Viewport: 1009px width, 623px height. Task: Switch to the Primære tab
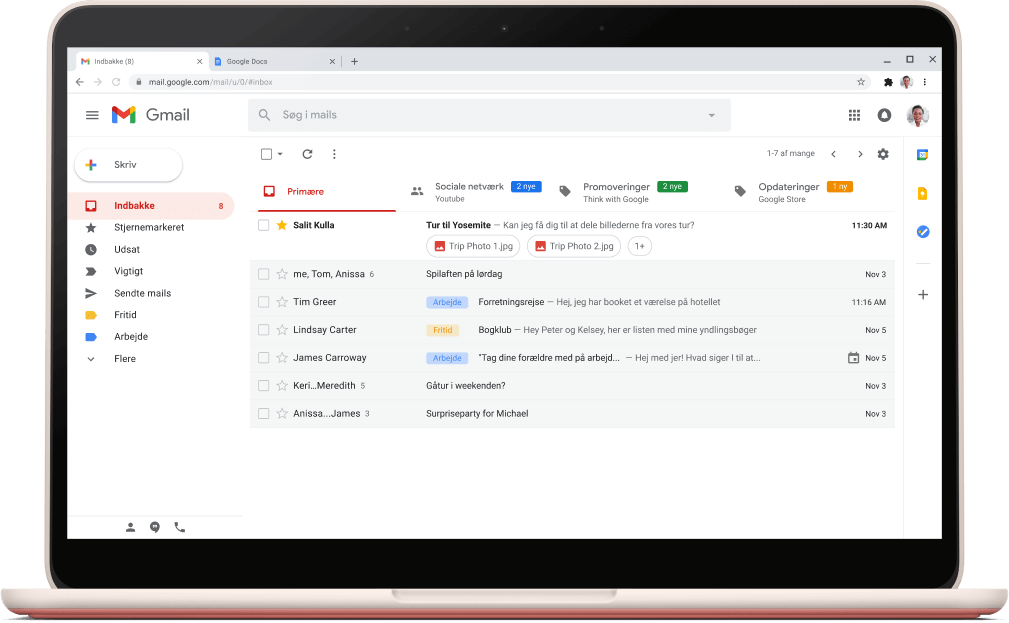click(327, 192)
